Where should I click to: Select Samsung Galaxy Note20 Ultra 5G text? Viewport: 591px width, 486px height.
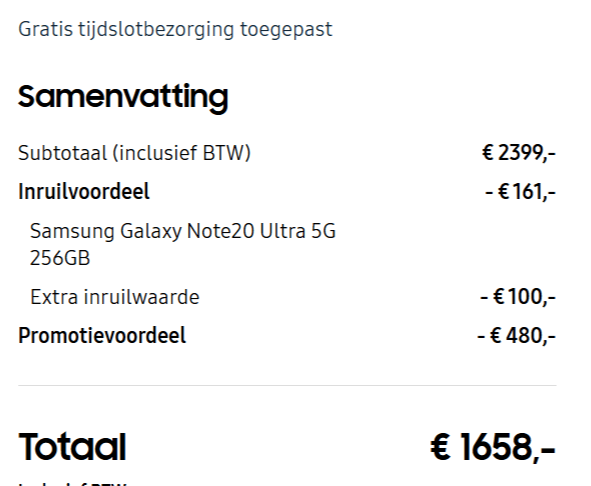pyautogui.click(x=183, y=231)
